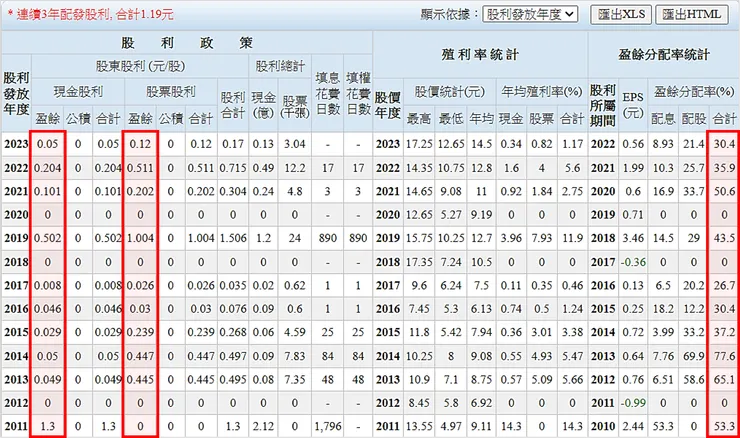Click the 8.45 highest price for 2012
This screenshot has width=740, height=438.
(x=419, y=403)
